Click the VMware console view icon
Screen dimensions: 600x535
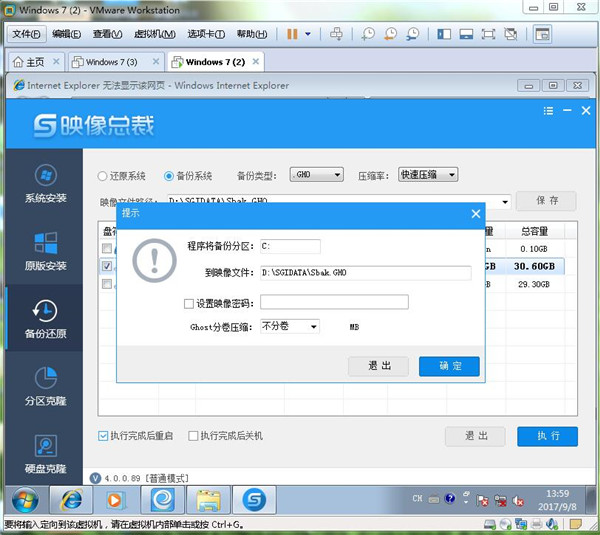click(x=542, y=34)
